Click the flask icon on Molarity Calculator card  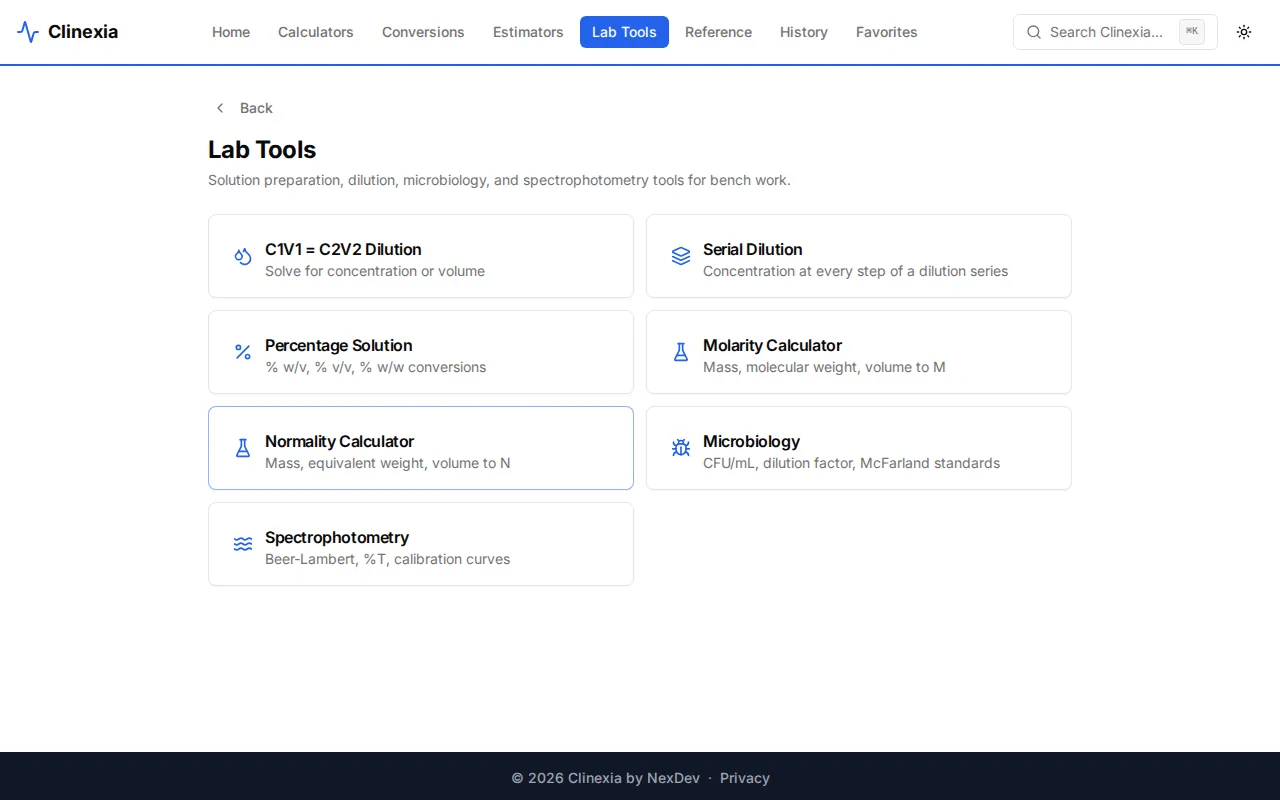pos(681,352)
